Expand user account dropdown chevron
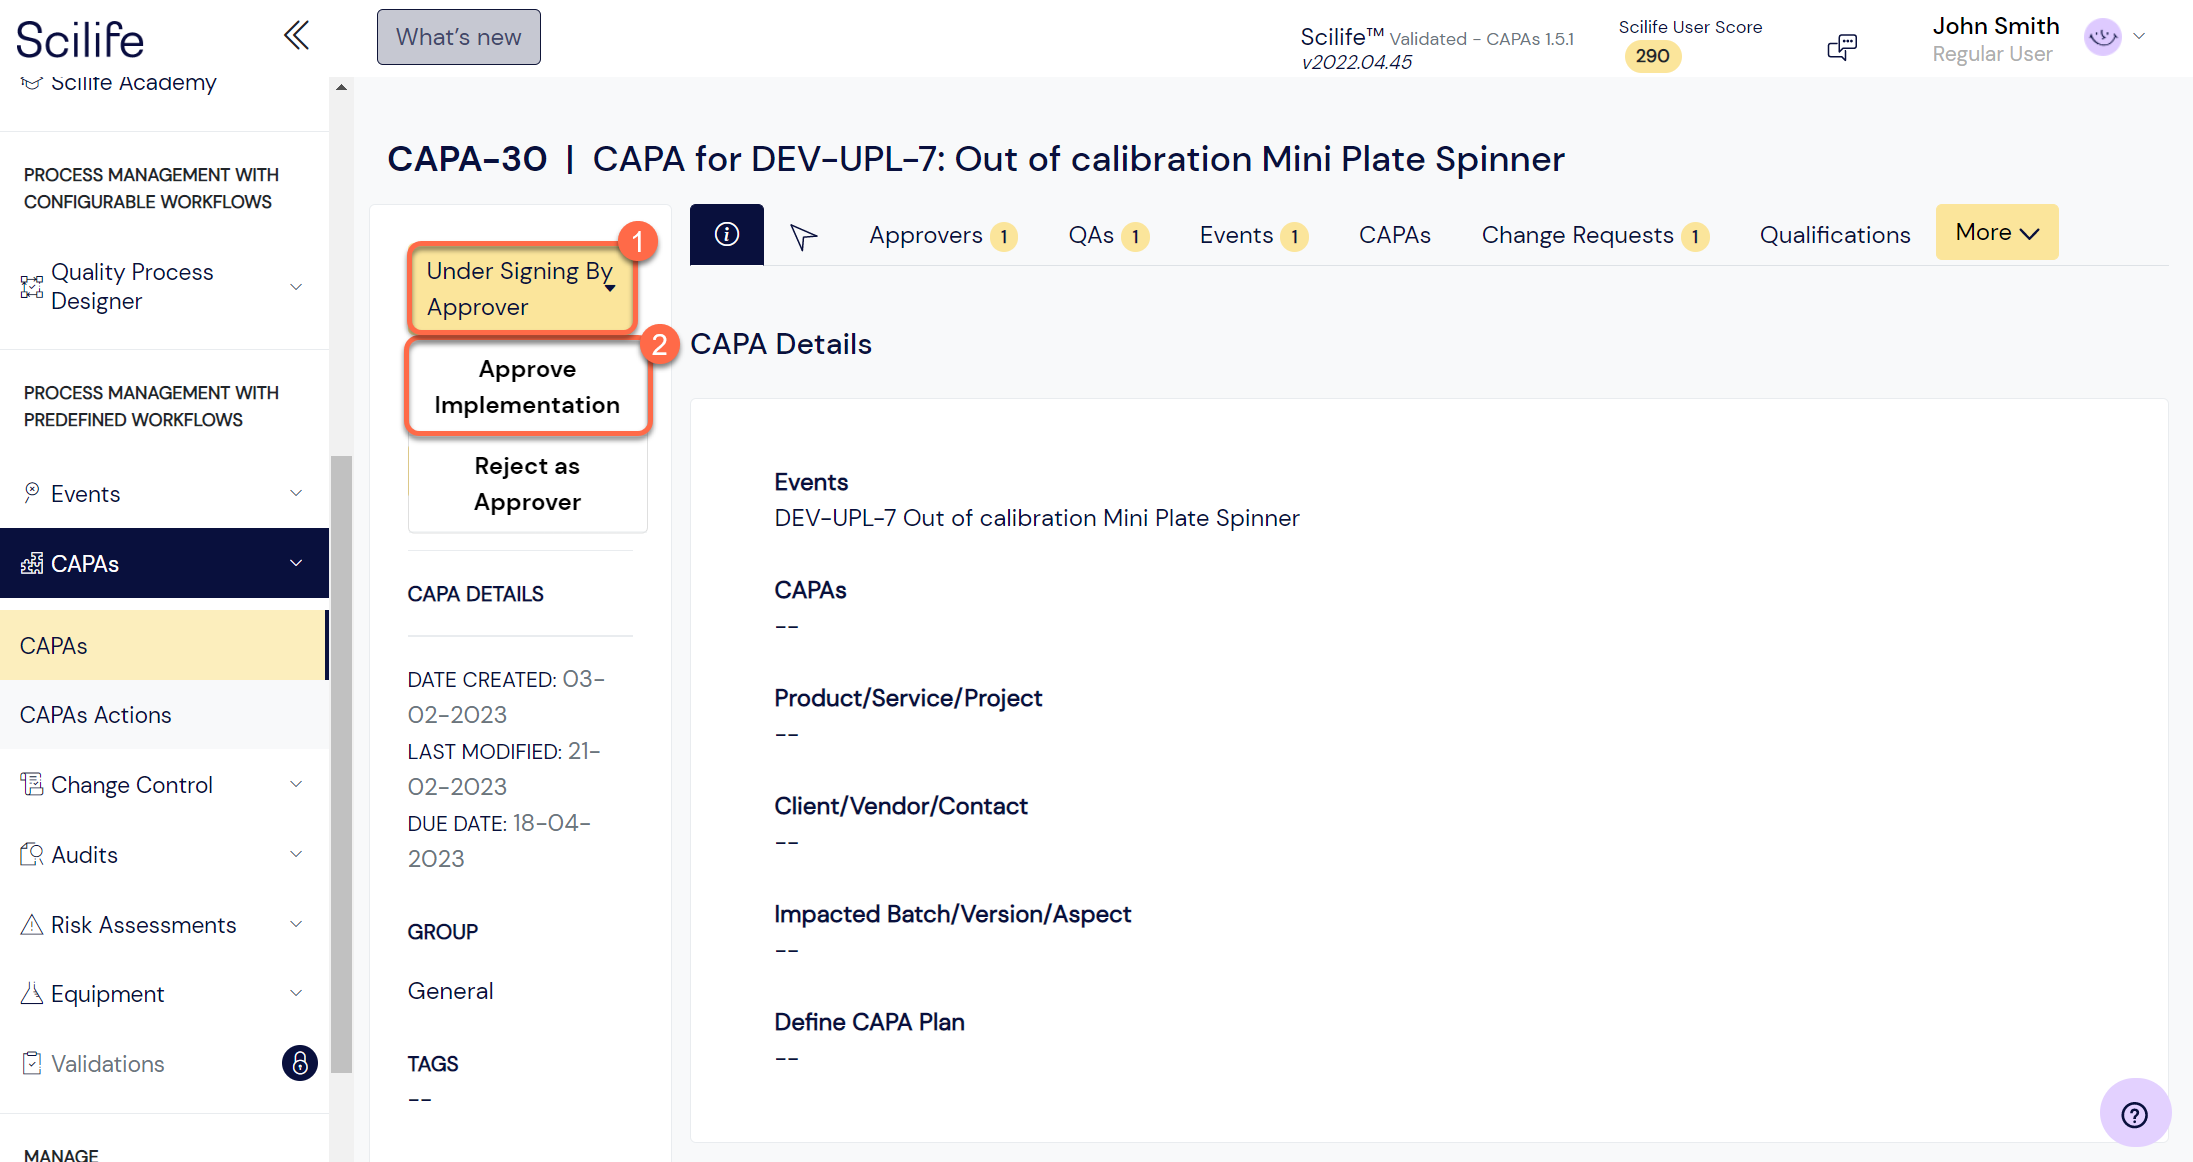Viewport: 2193px width, 1162px height. tap(2139, 36)
